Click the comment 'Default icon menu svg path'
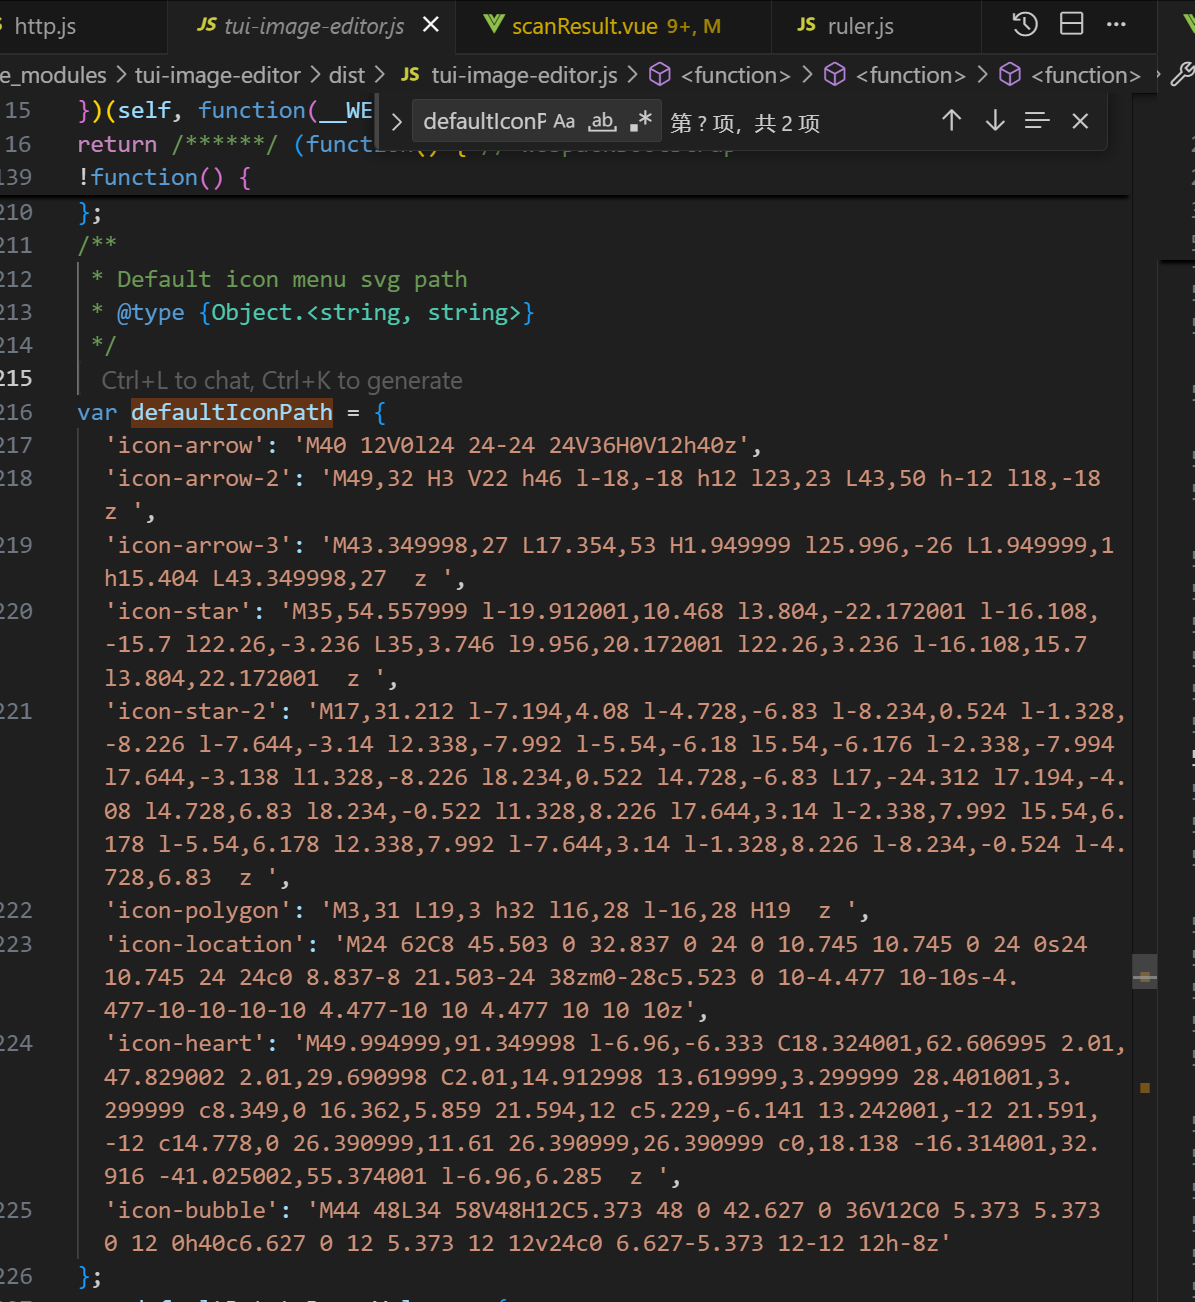Viewport: 1195px width, 1302px height. pos(292,279)
